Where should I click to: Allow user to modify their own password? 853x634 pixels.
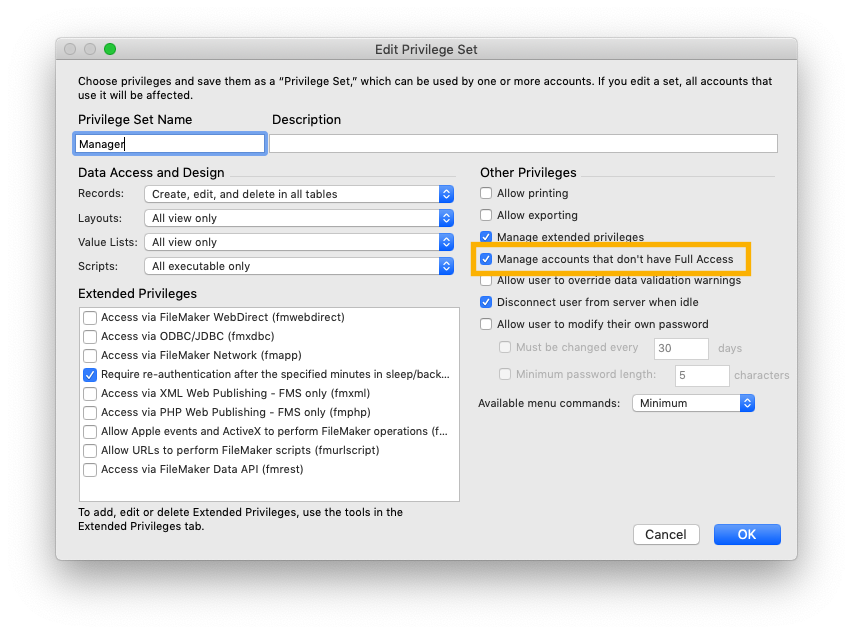click(x=486, y=324)
